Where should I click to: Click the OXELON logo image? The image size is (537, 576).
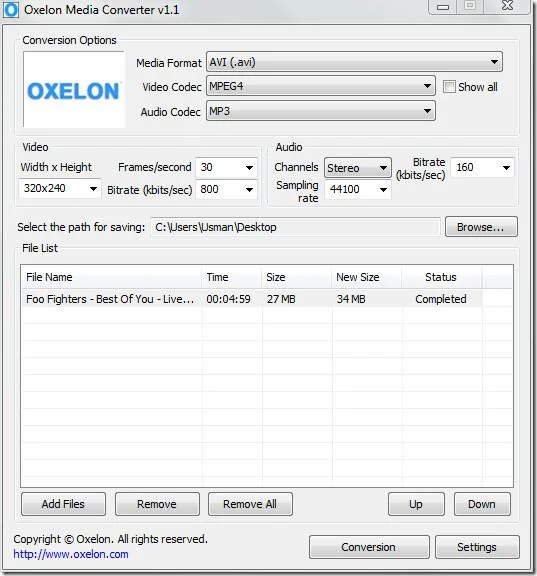click(x=74, y=89)
